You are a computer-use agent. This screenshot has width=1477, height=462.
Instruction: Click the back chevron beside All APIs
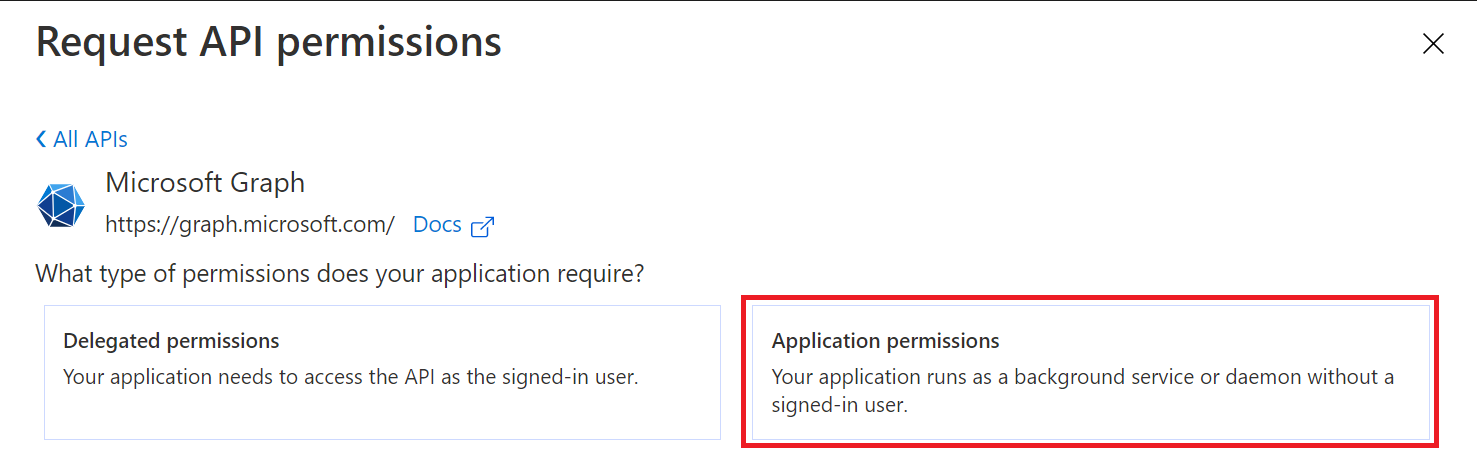[41, 139]
